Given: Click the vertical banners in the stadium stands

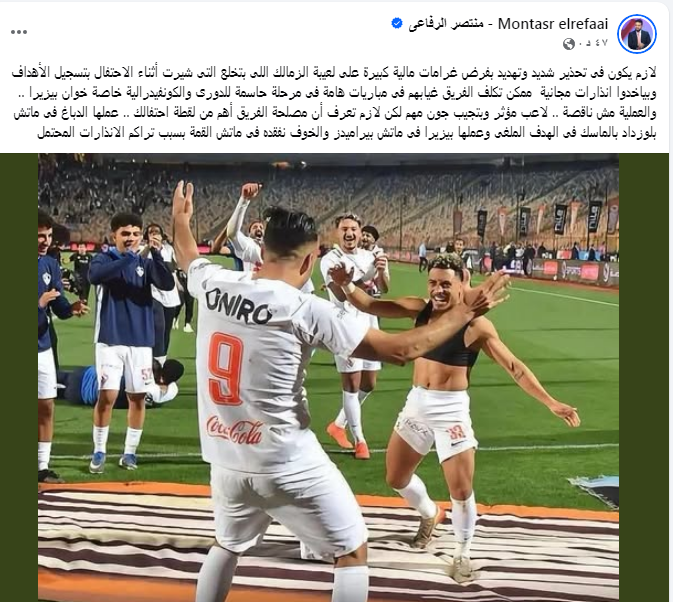Looking at the screenshot, I should pyautogui.click(x=556, y=219).
